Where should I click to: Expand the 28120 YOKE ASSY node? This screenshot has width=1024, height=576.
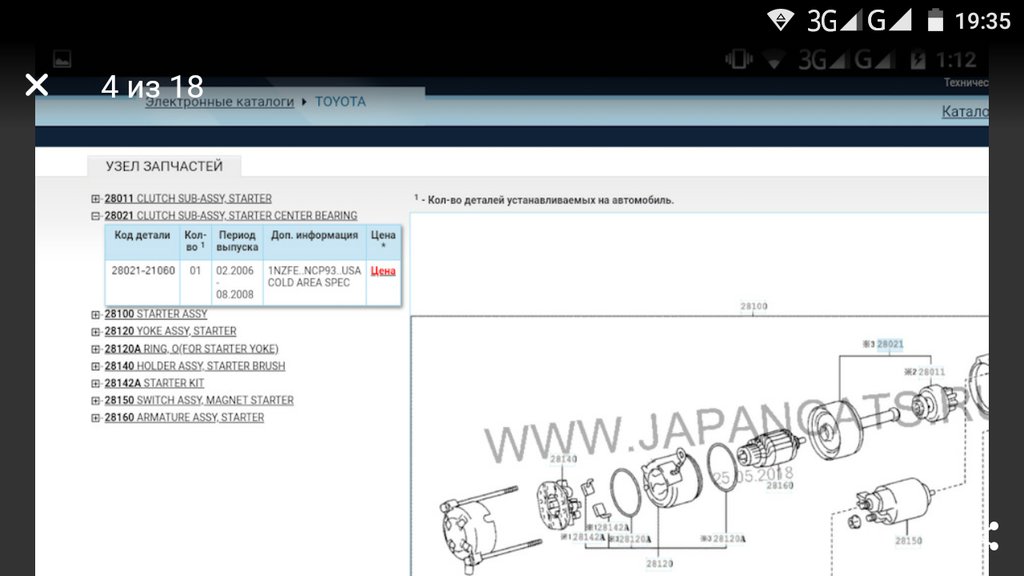pyautogui.click(x=95, y=332)
